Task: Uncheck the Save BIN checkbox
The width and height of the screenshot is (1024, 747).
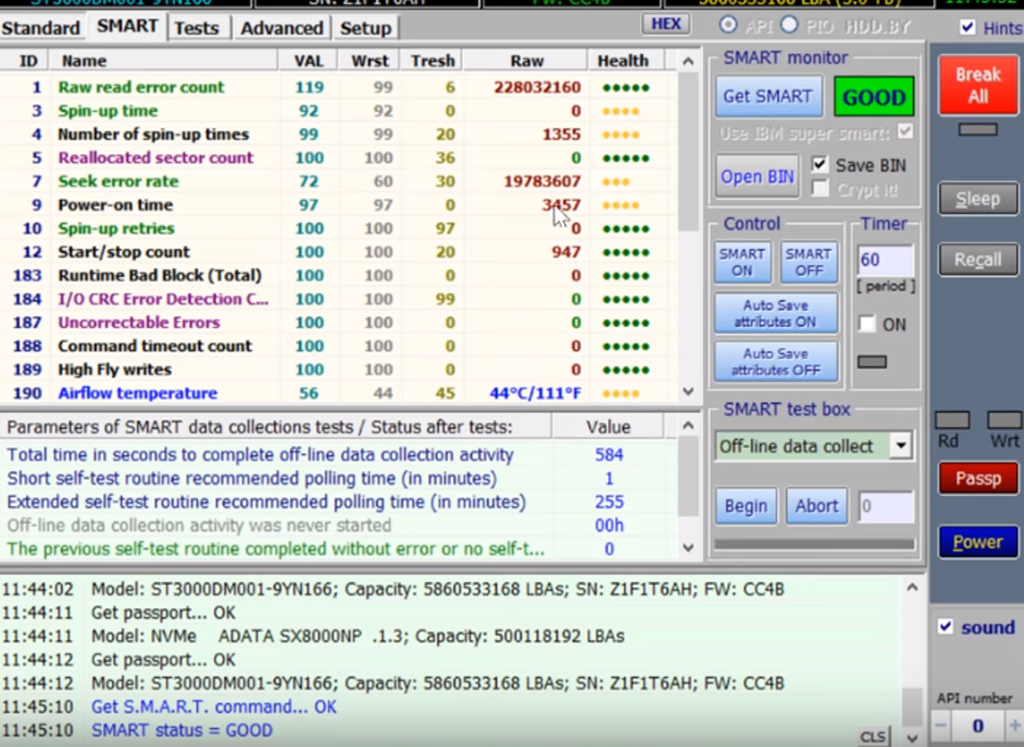Action: click(820, 164)
